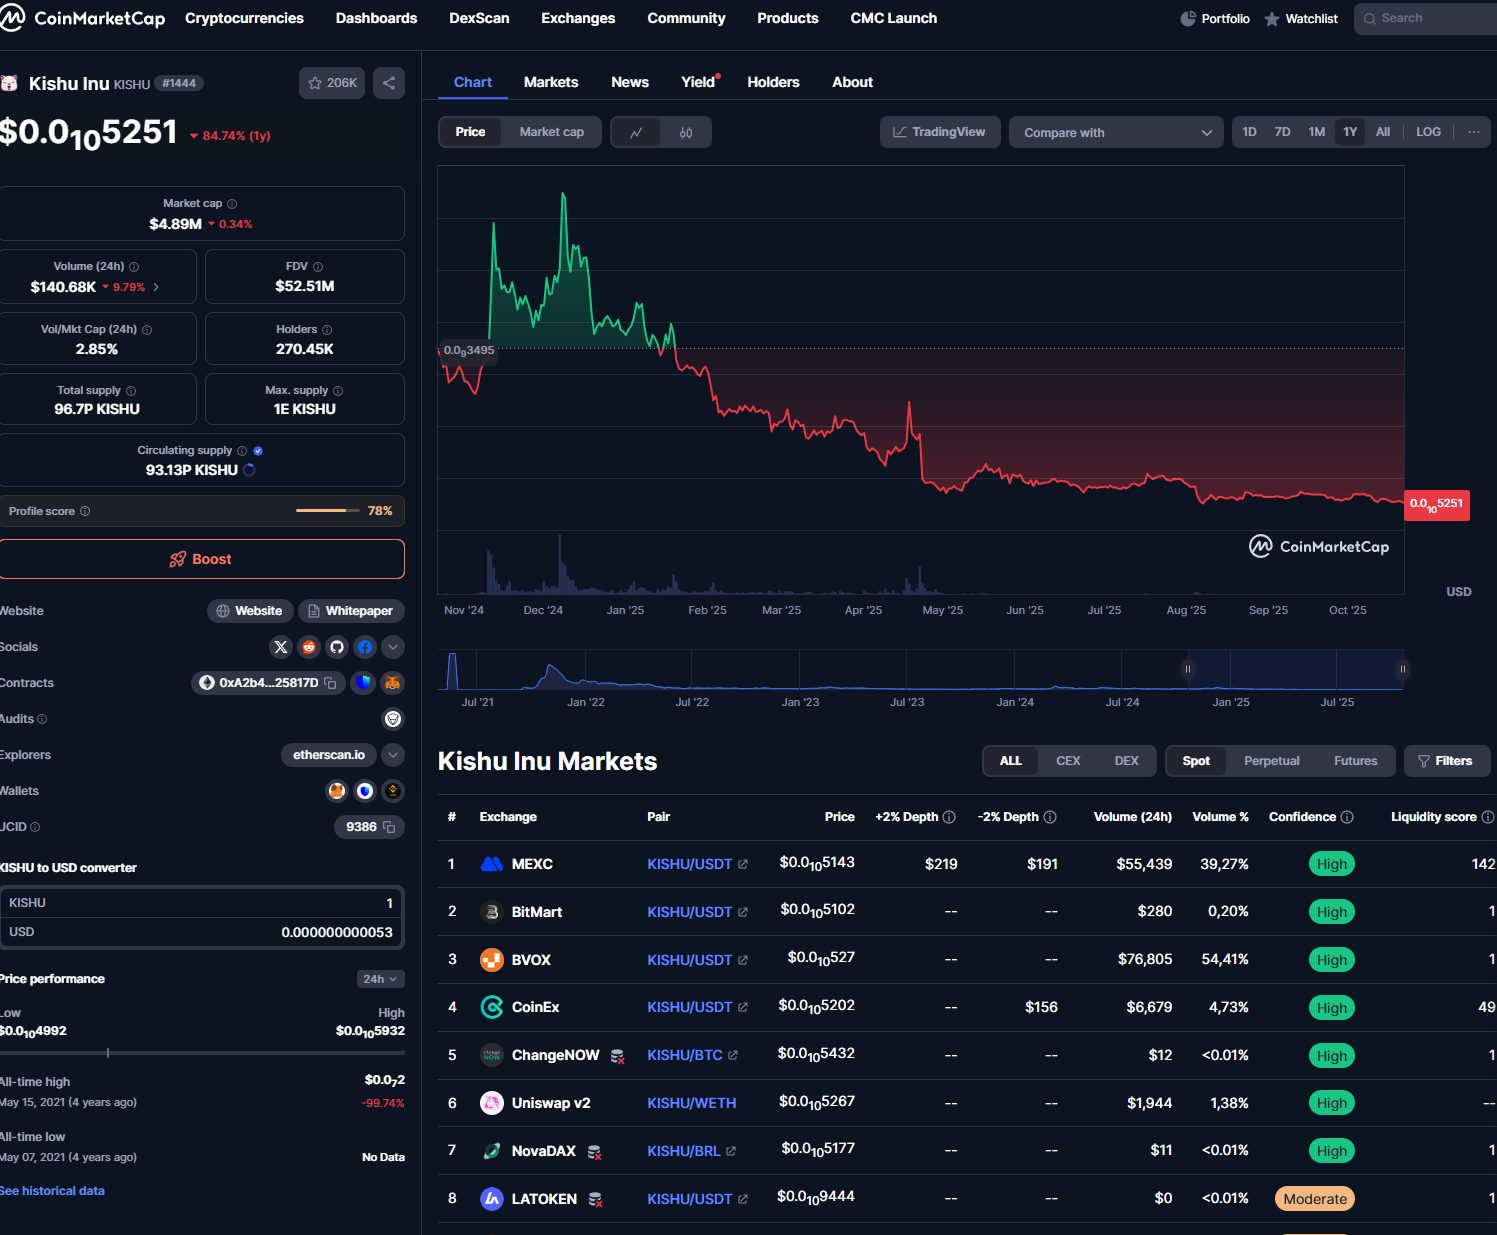The image size is (1497, 1235).
Task: Open chart more options ellipsis menu
Action: point(1473,132)
